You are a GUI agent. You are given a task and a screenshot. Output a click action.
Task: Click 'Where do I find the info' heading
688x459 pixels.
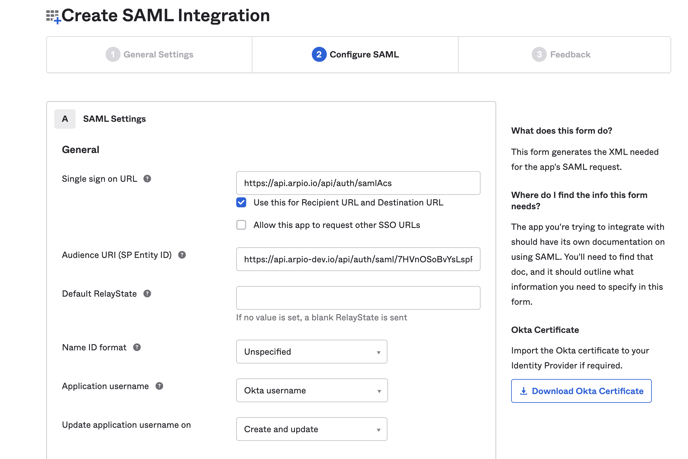tap(579, 201)
